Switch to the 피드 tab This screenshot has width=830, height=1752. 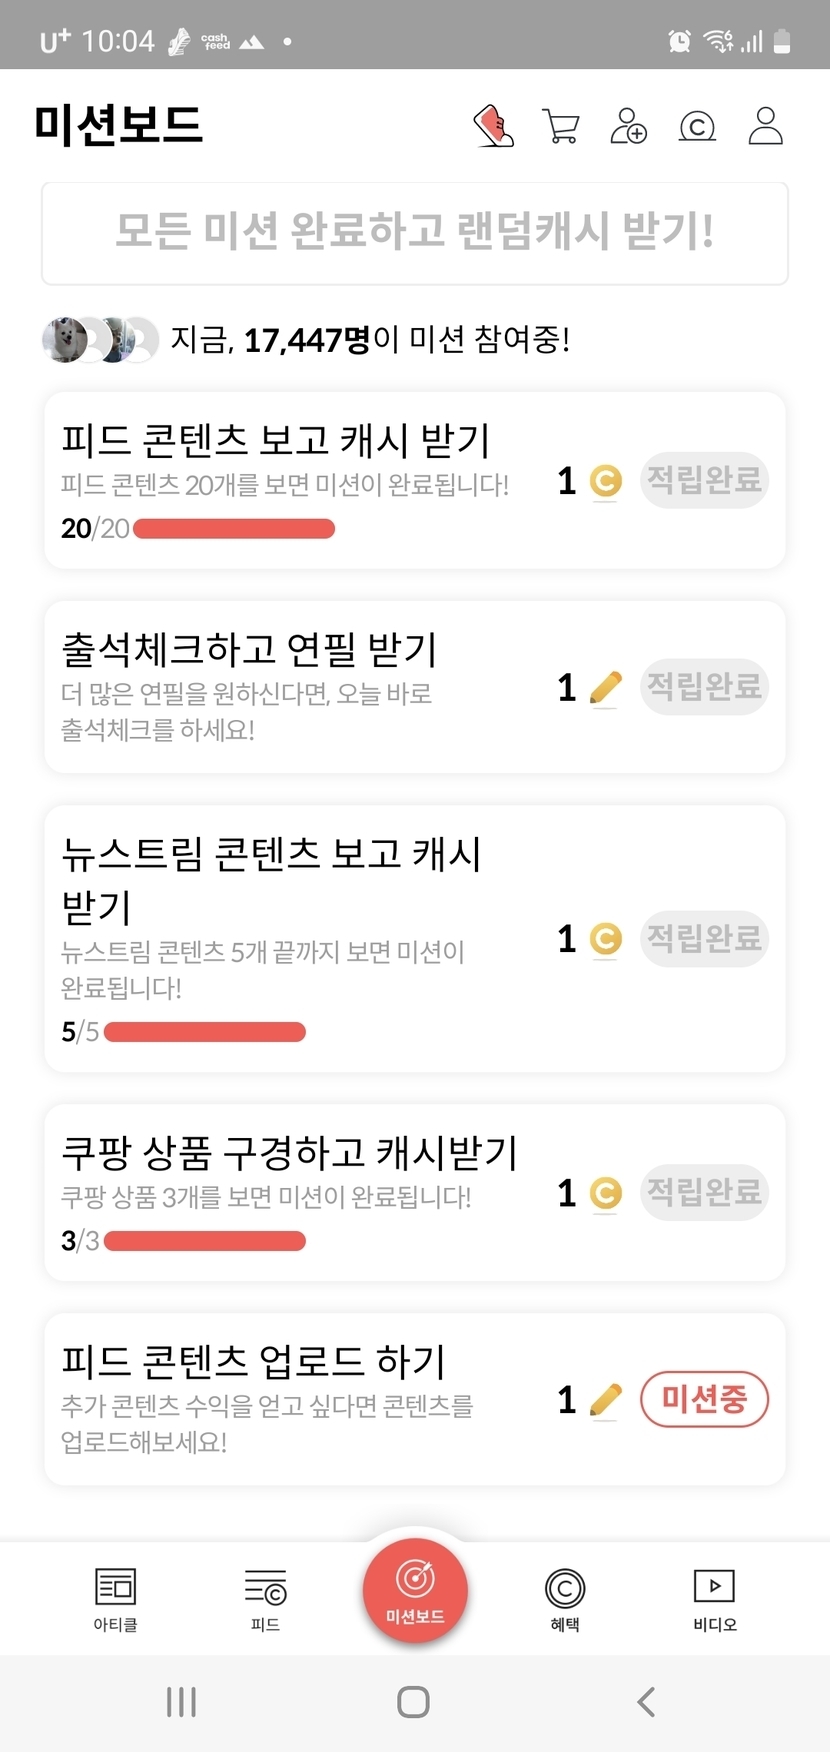[x=265, y=1598]
